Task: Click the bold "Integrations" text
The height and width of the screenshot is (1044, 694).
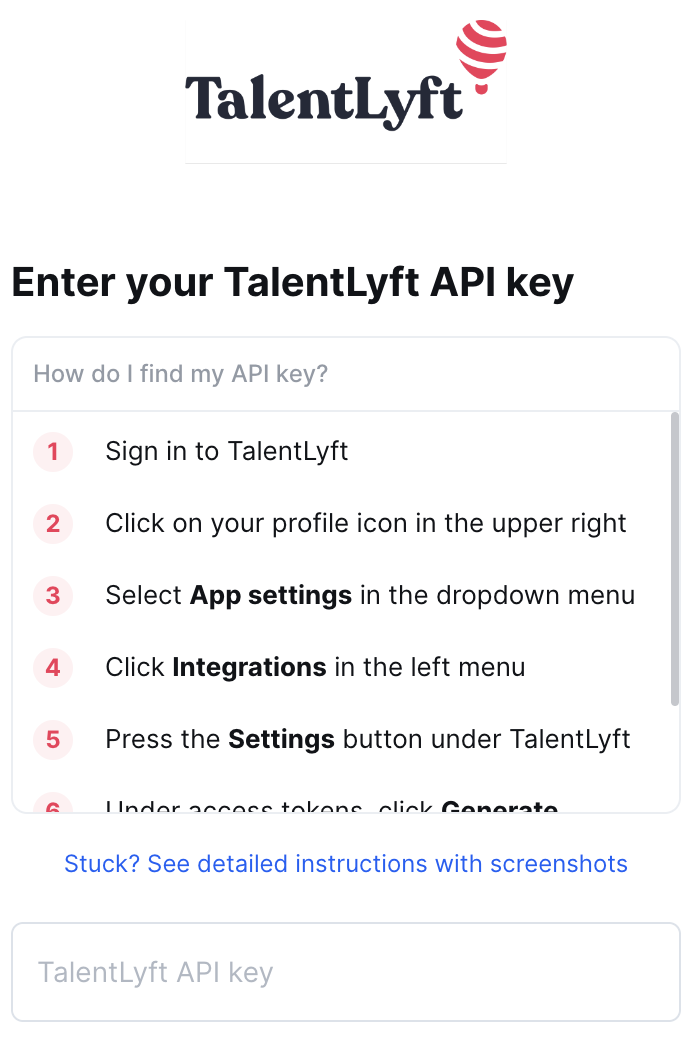Action: tap(249, 668)
